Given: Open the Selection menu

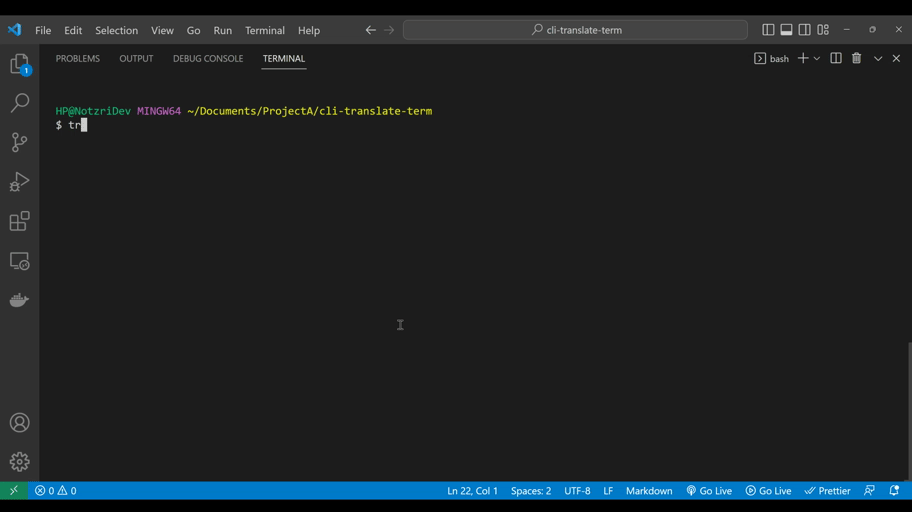Looking at the screenshot, I should [116, 30].
